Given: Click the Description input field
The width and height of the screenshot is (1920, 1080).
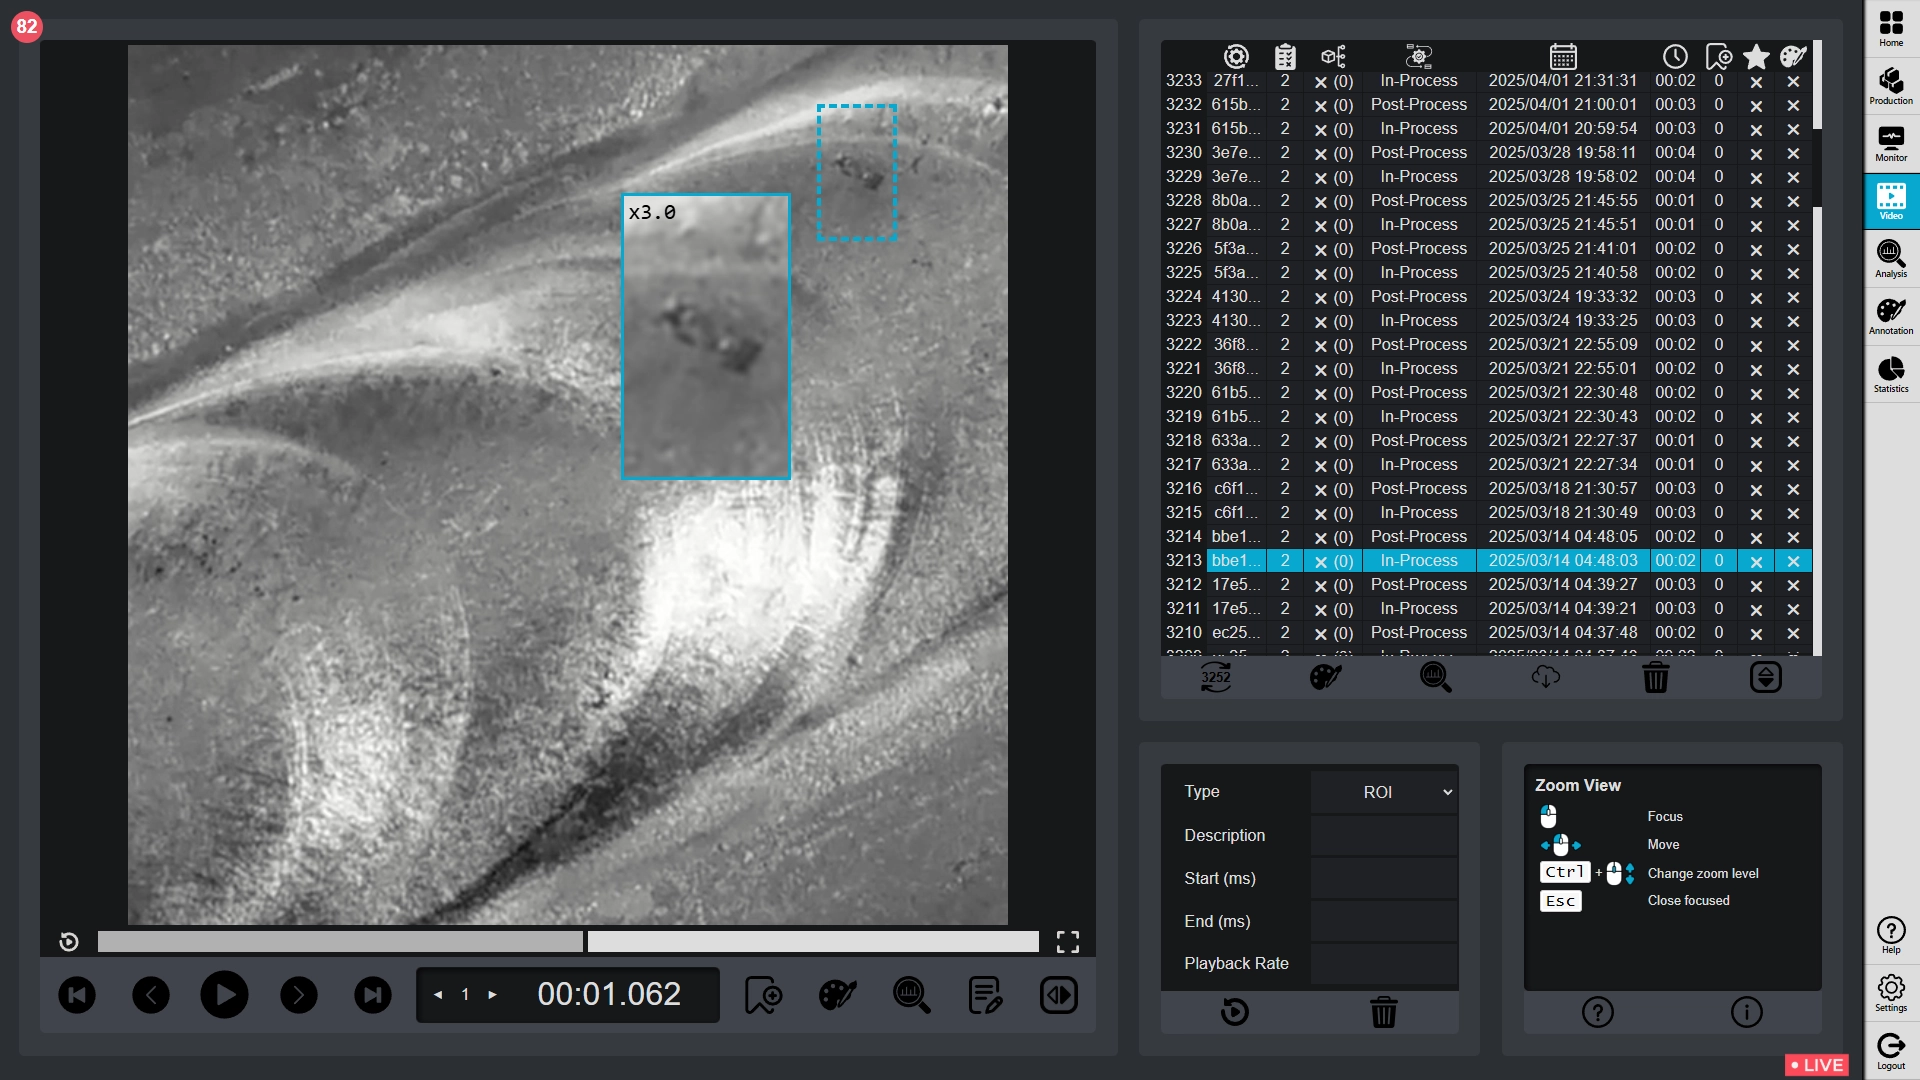Looking at the screenshot, I should pyautogui.click(x=1384, y=835).
